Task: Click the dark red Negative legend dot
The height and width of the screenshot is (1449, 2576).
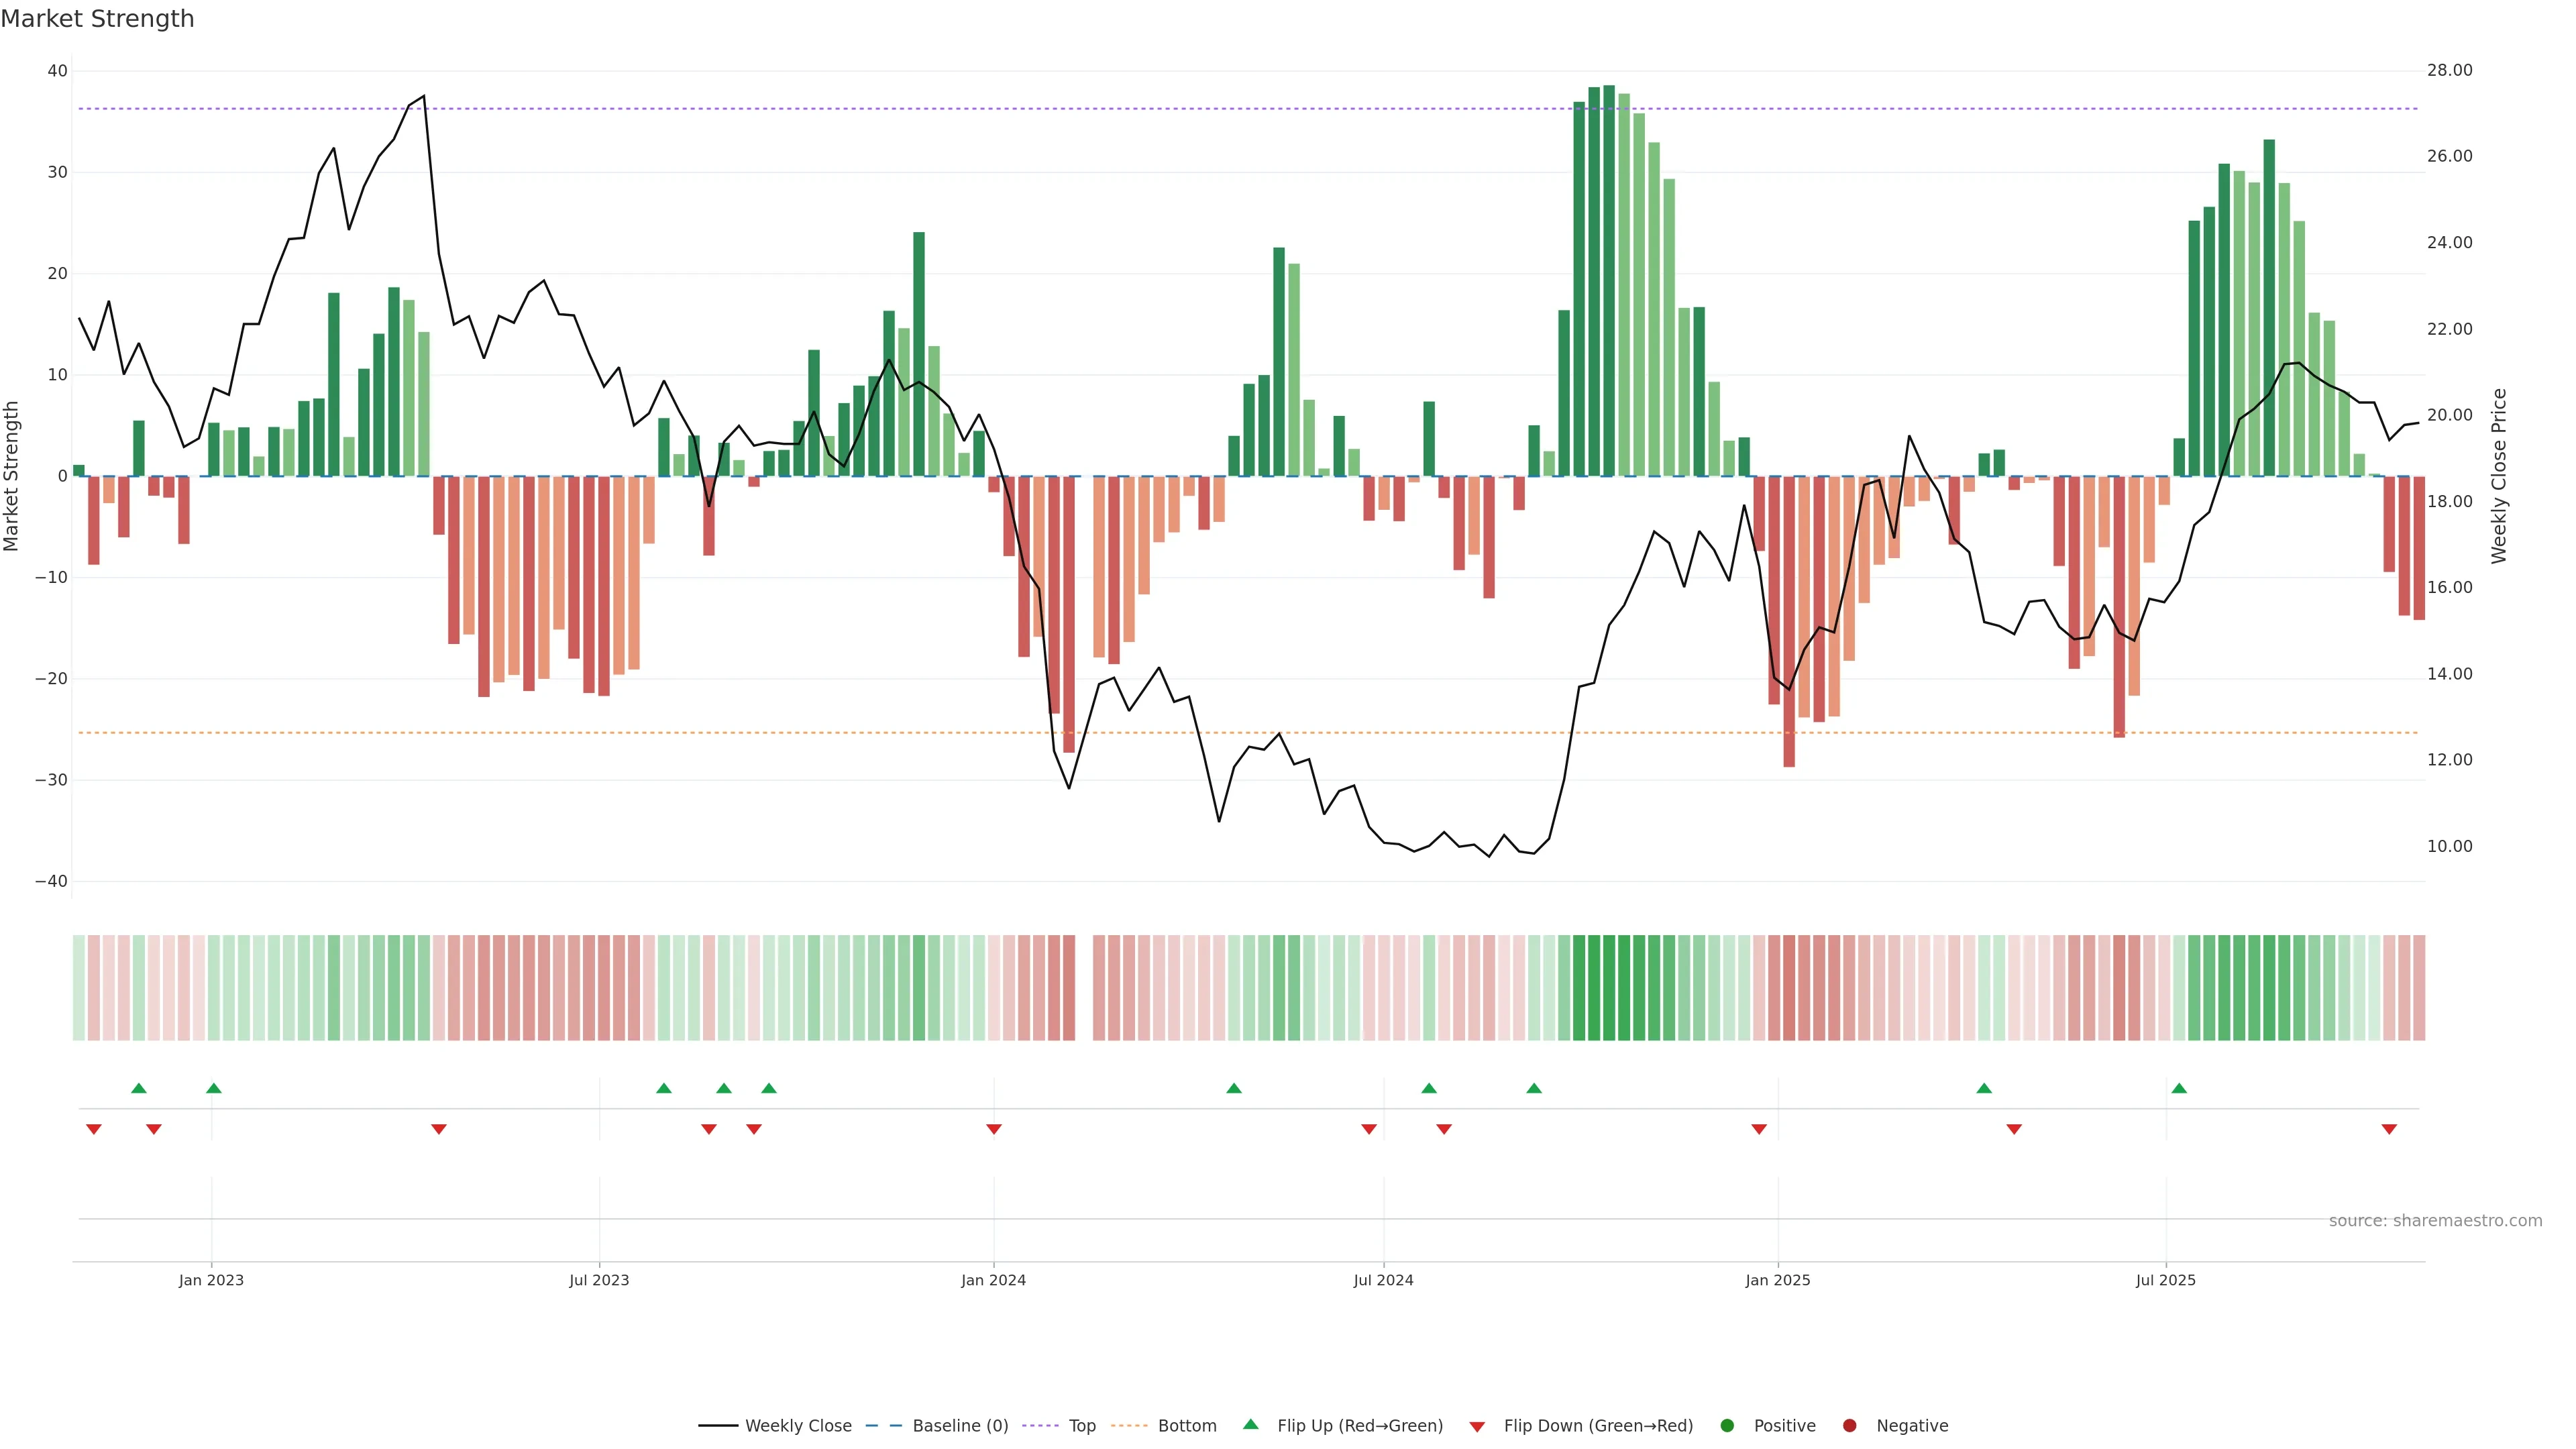Action: pyautogui.click(x=1849, y=1425)
